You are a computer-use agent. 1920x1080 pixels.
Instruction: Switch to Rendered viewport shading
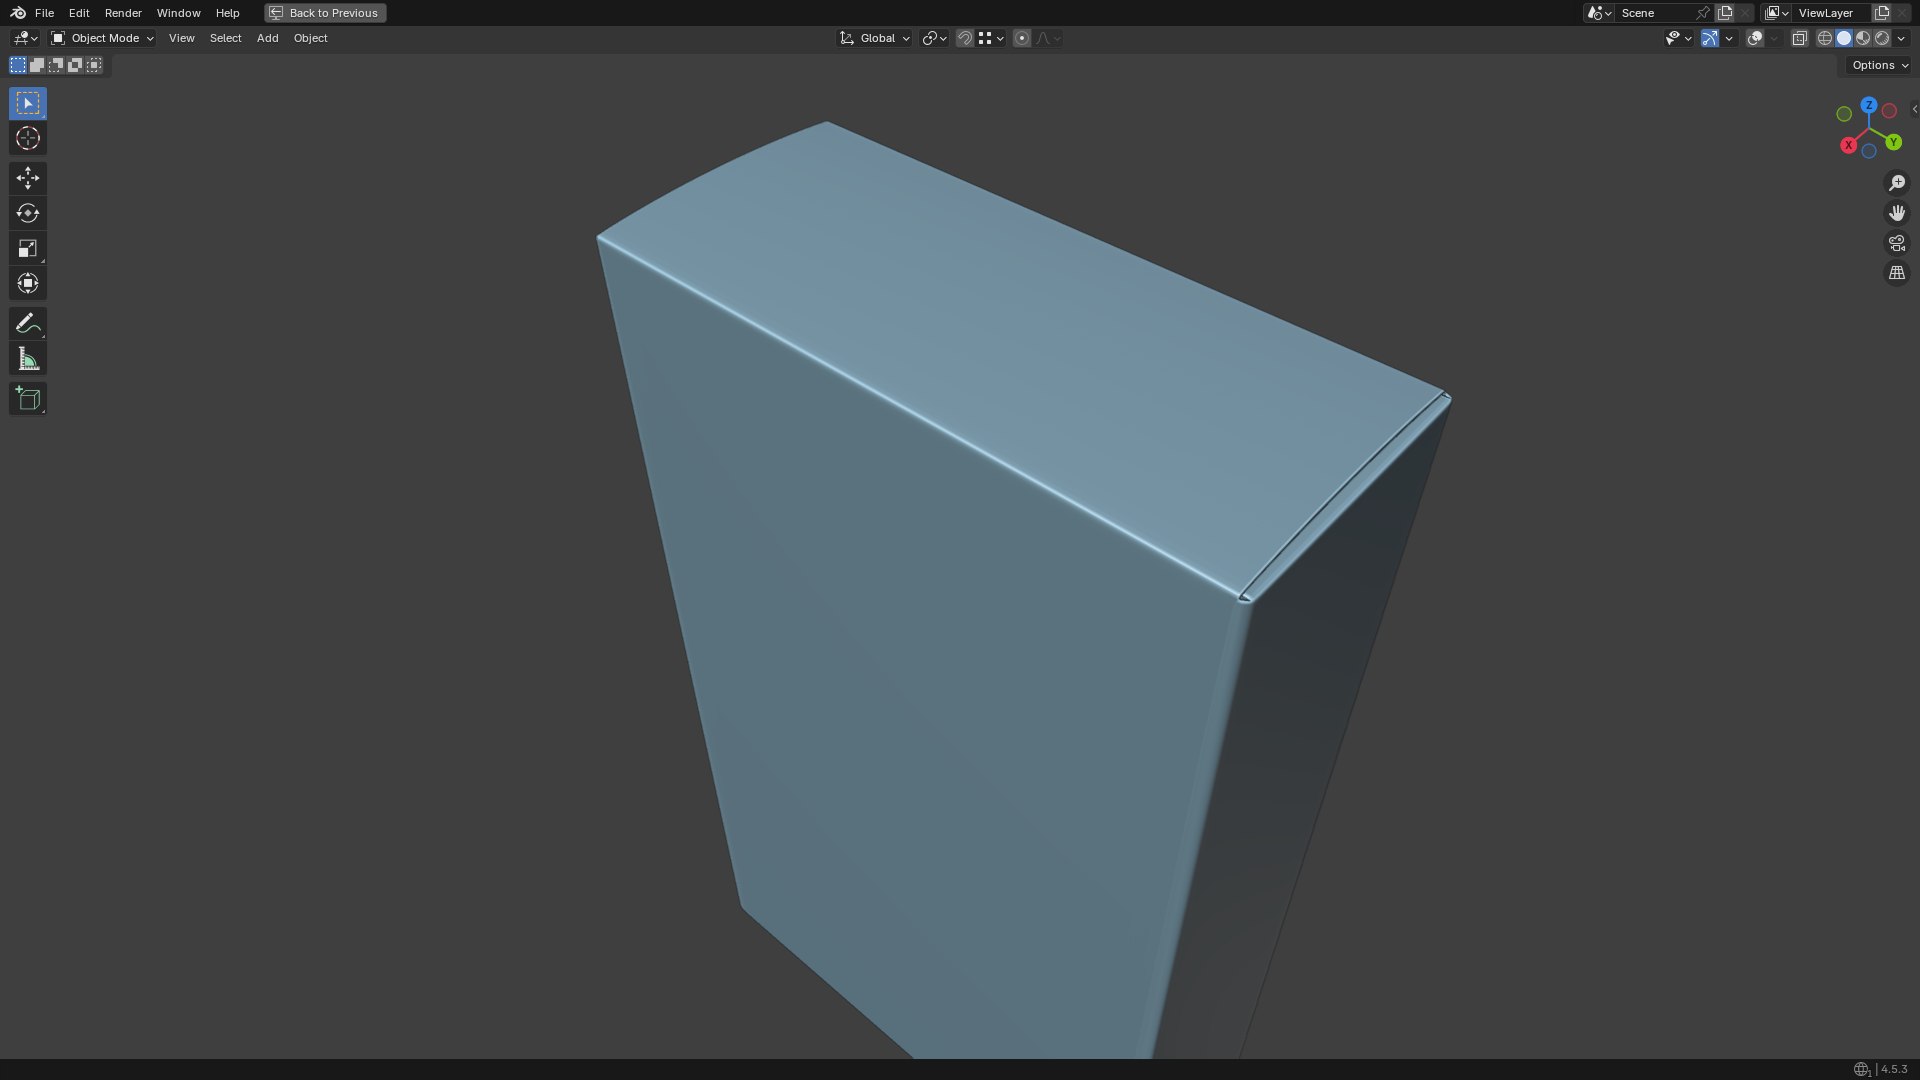click(x=1882, y=38)
